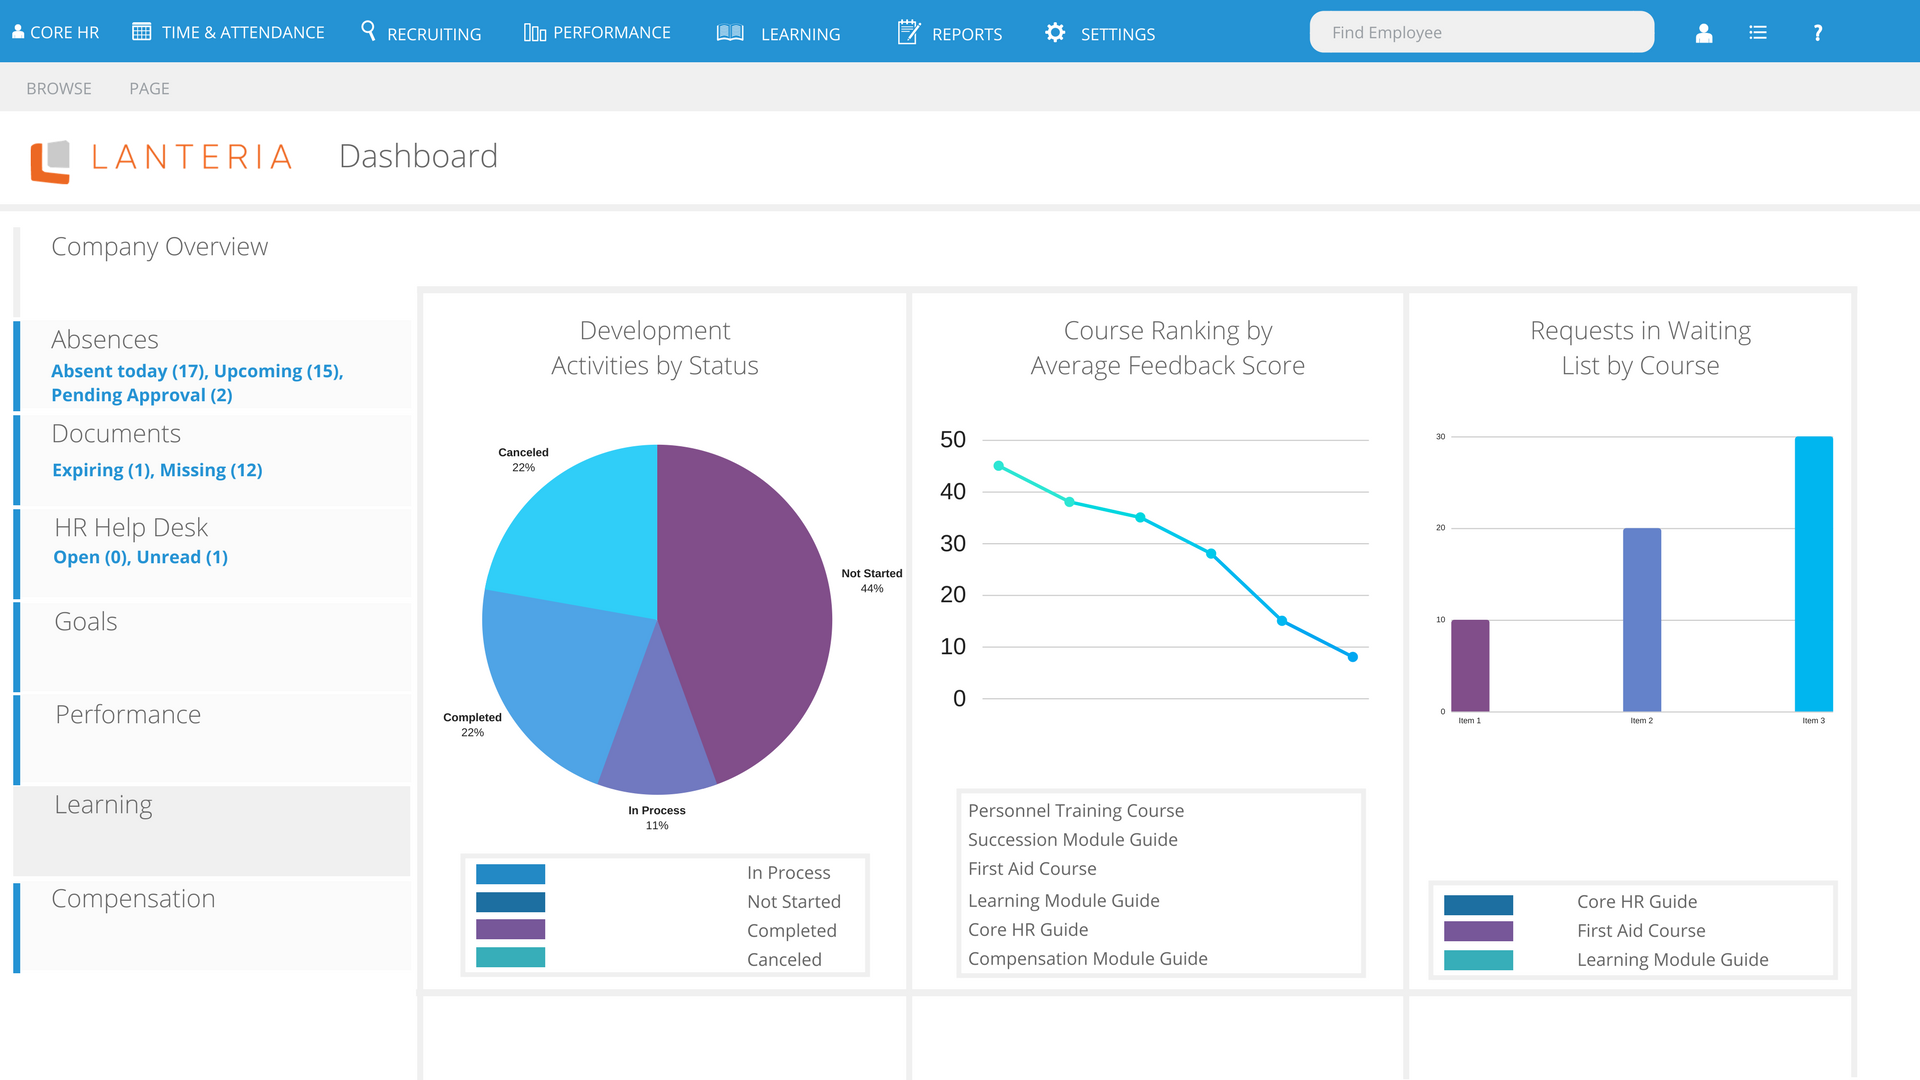This screenshot has height=1080, width=1920.
Task: Switch to the Page ribbon tab
Action: tap(149, 88)
